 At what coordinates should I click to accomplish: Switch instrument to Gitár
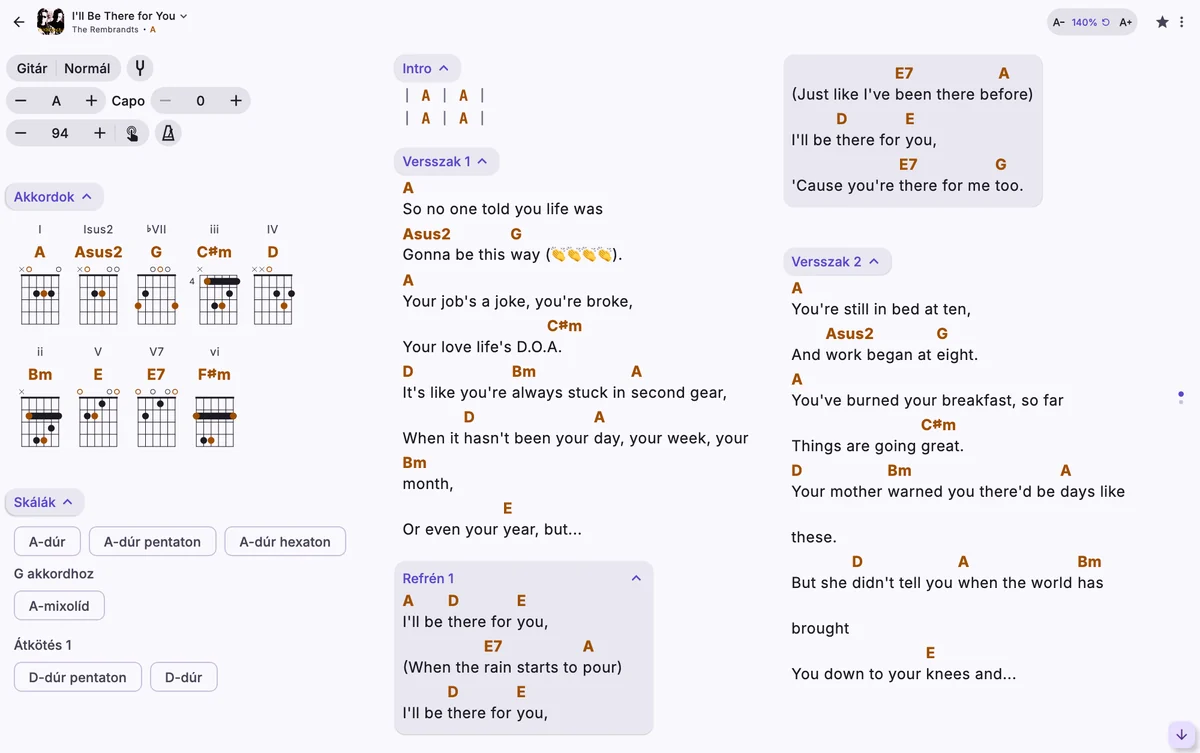[x=32, y=68]
